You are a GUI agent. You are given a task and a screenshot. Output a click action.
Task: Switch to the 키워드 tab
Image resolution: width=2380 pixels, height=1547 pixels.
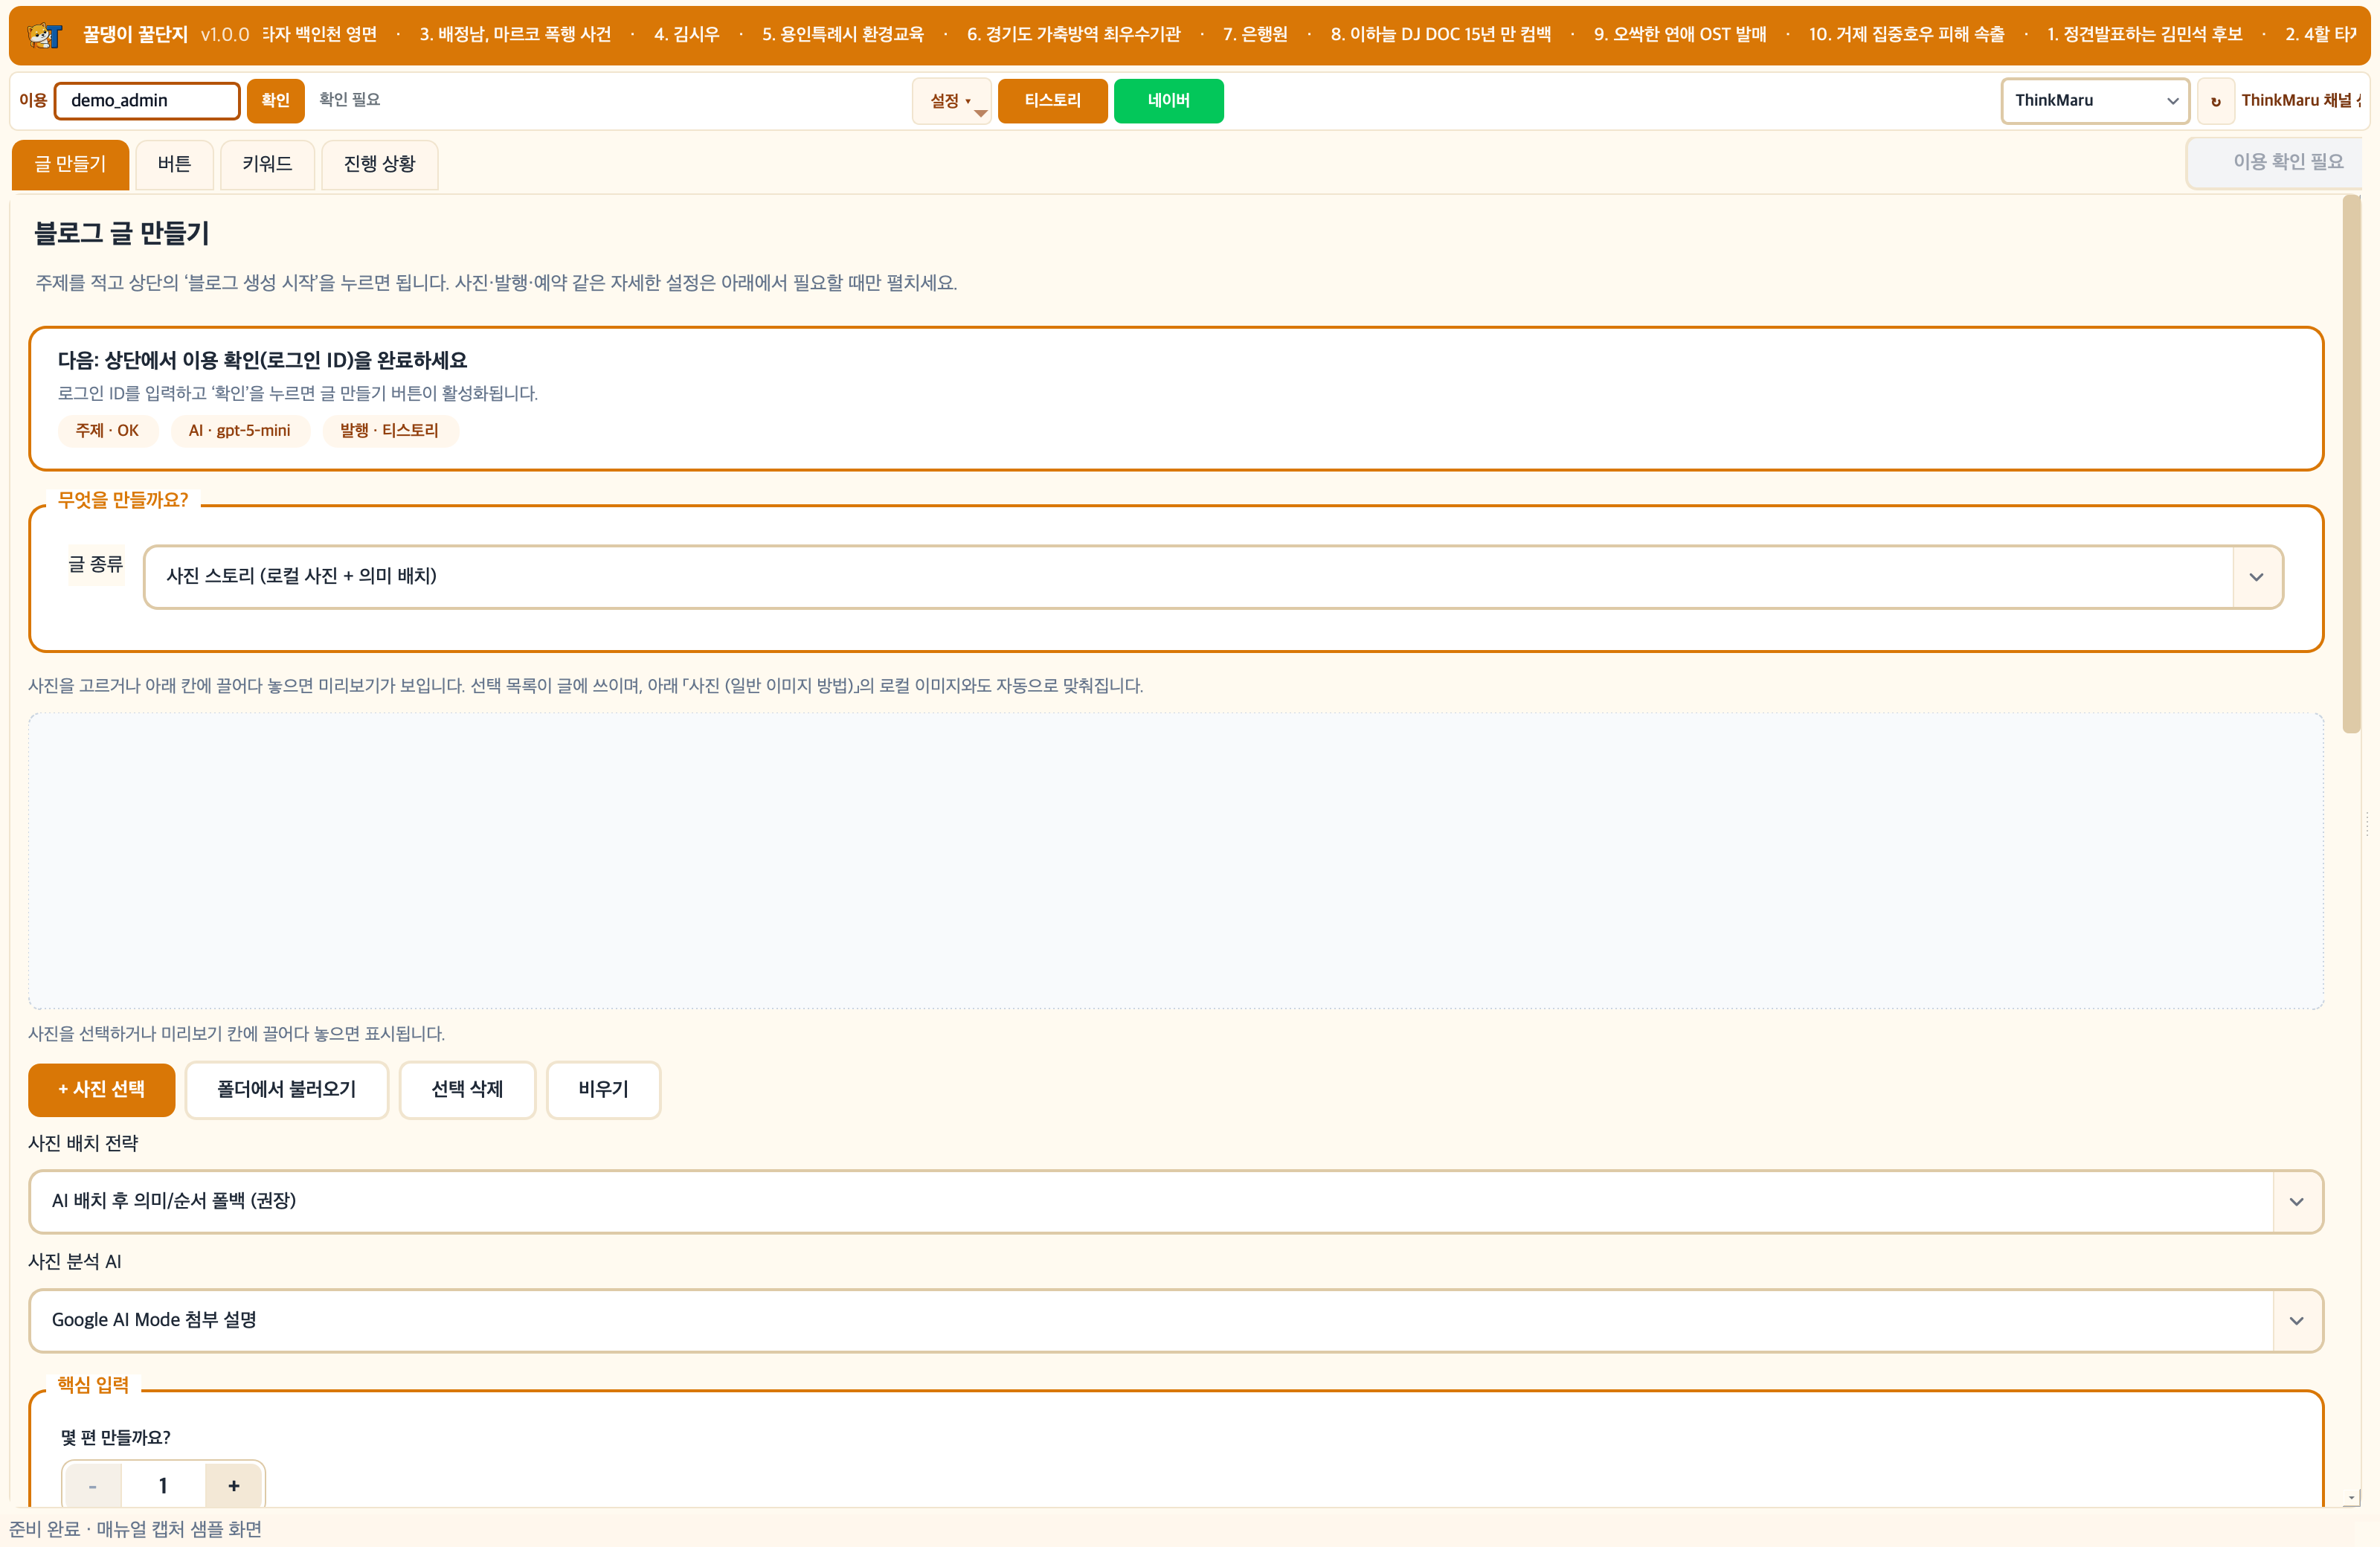(267, 164)
